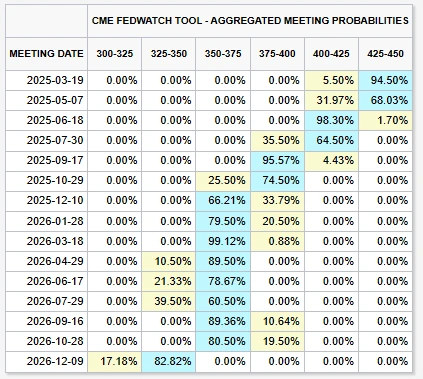Select the 375-400 column header
423x379 pixels.
point(277,54)
